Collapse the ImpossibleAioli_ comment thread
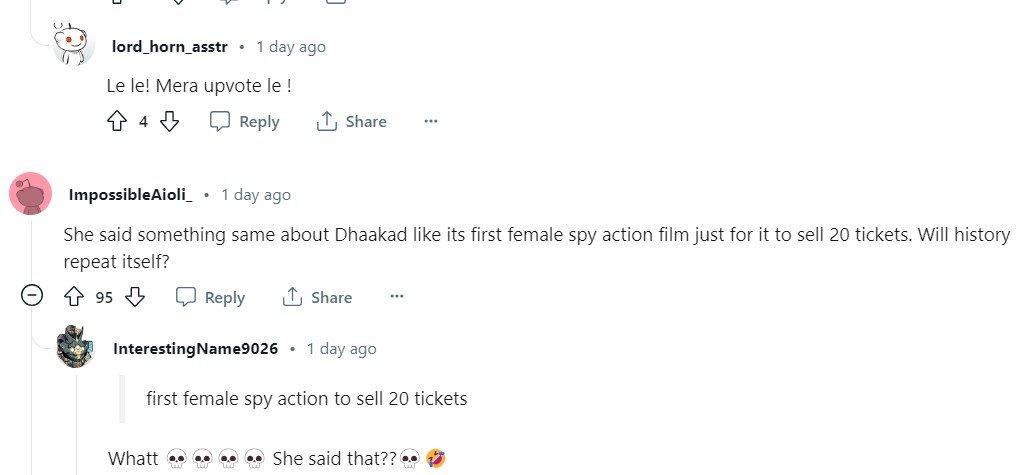1026x475 pixels. [32, 296]
